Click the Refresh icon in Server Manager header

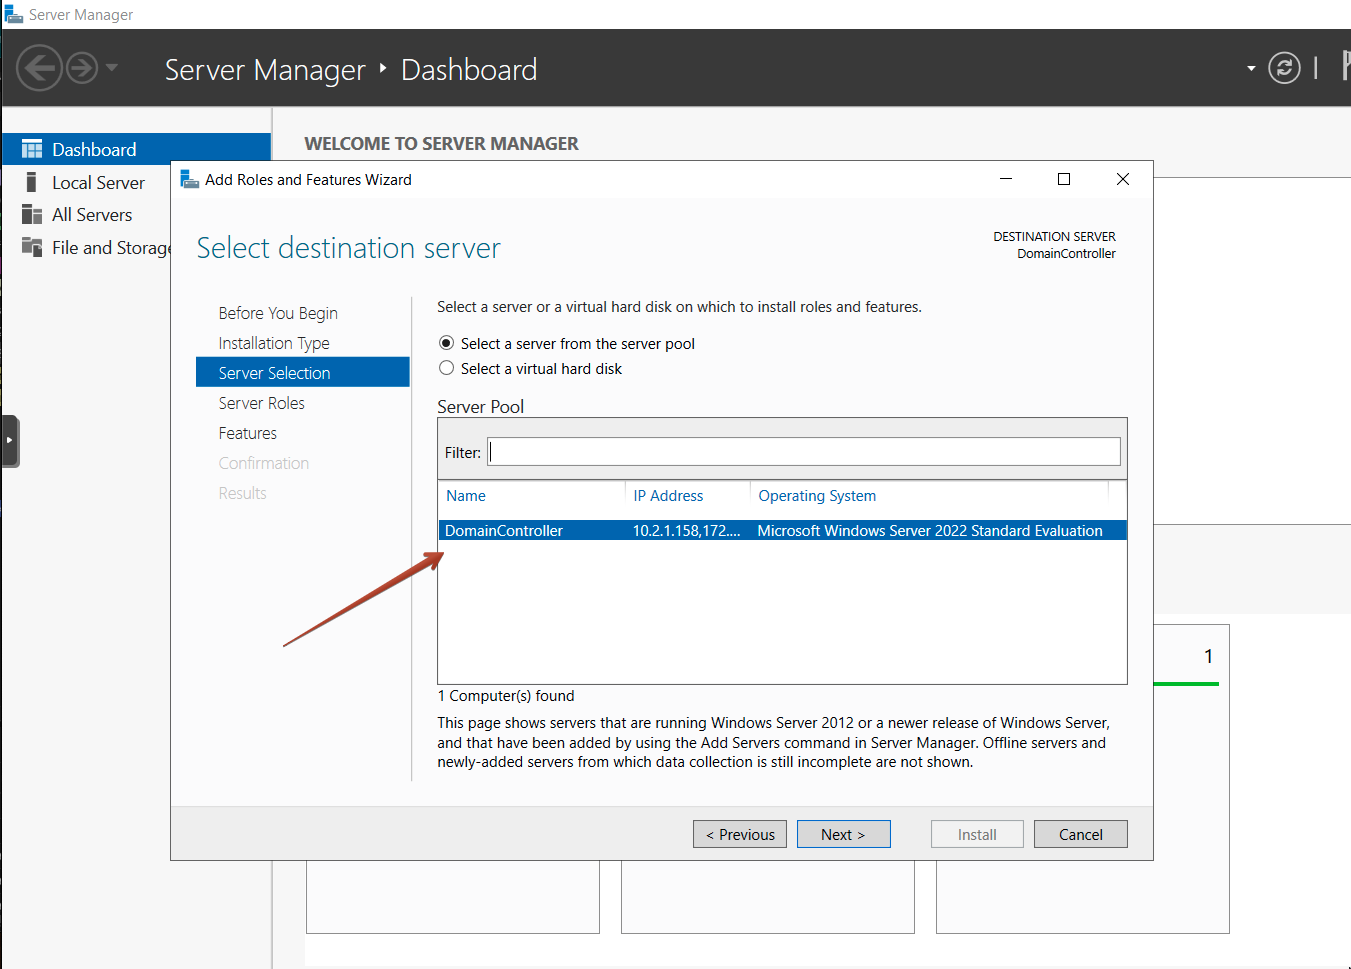(1284, 68)
